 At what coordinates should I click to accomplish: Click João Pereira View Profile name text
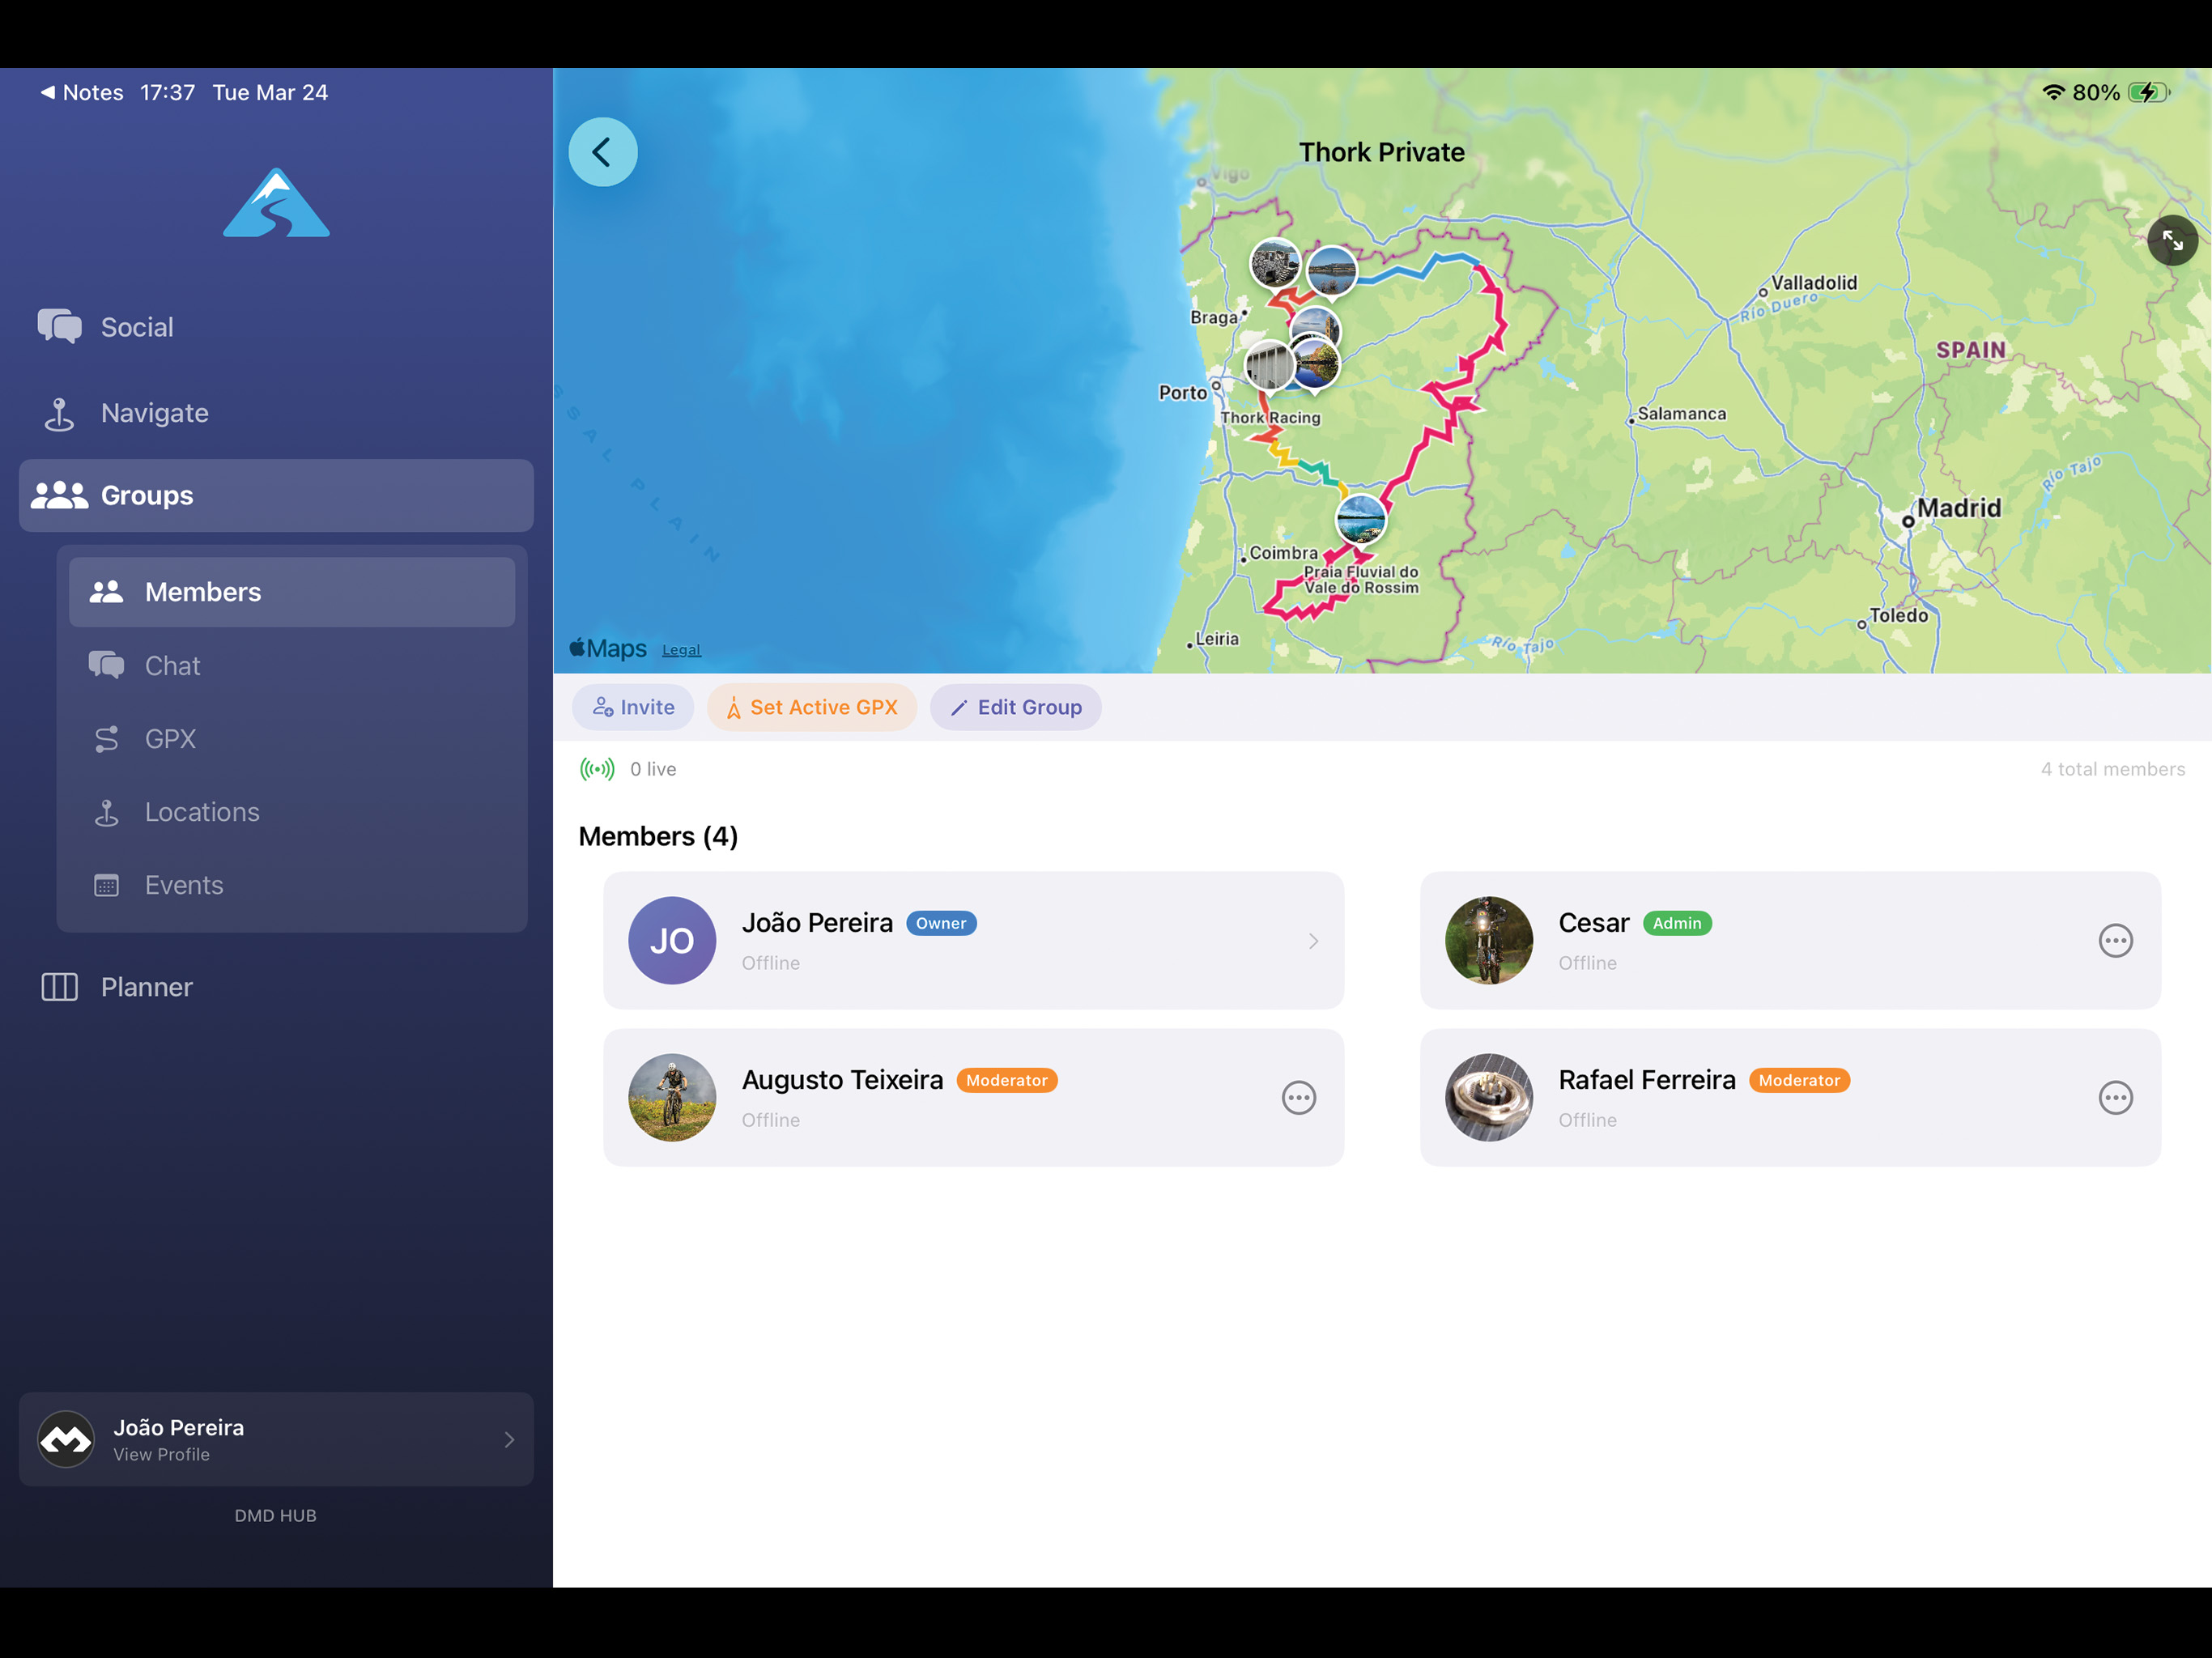(x=179, y=1428)
